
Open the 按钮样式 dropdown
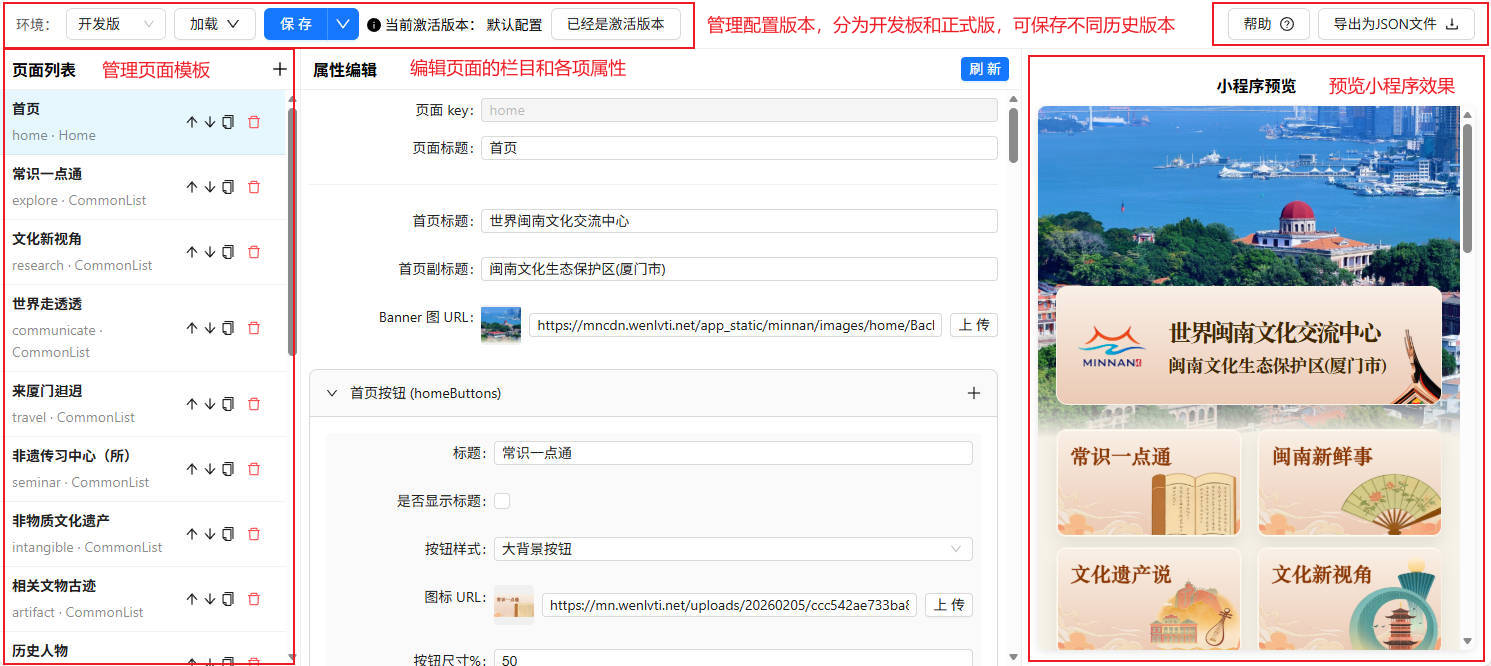(732, 549)
